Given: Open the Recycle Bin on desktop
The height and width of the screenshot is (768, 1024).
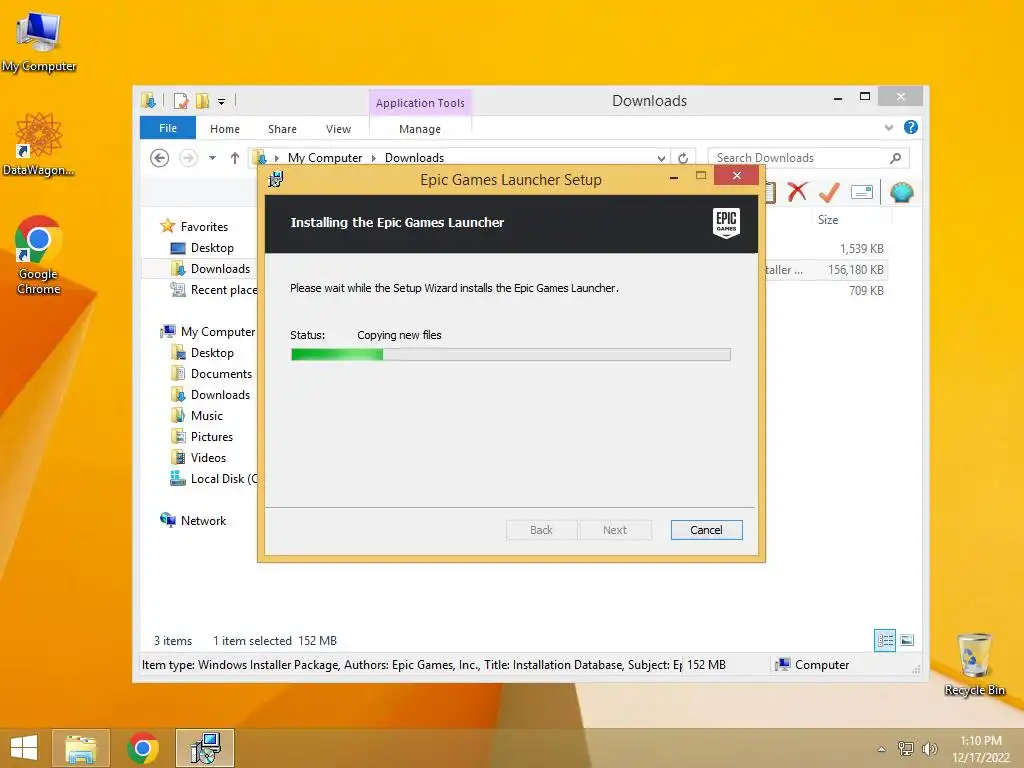Looking at the screenshot, I should 974,664.
